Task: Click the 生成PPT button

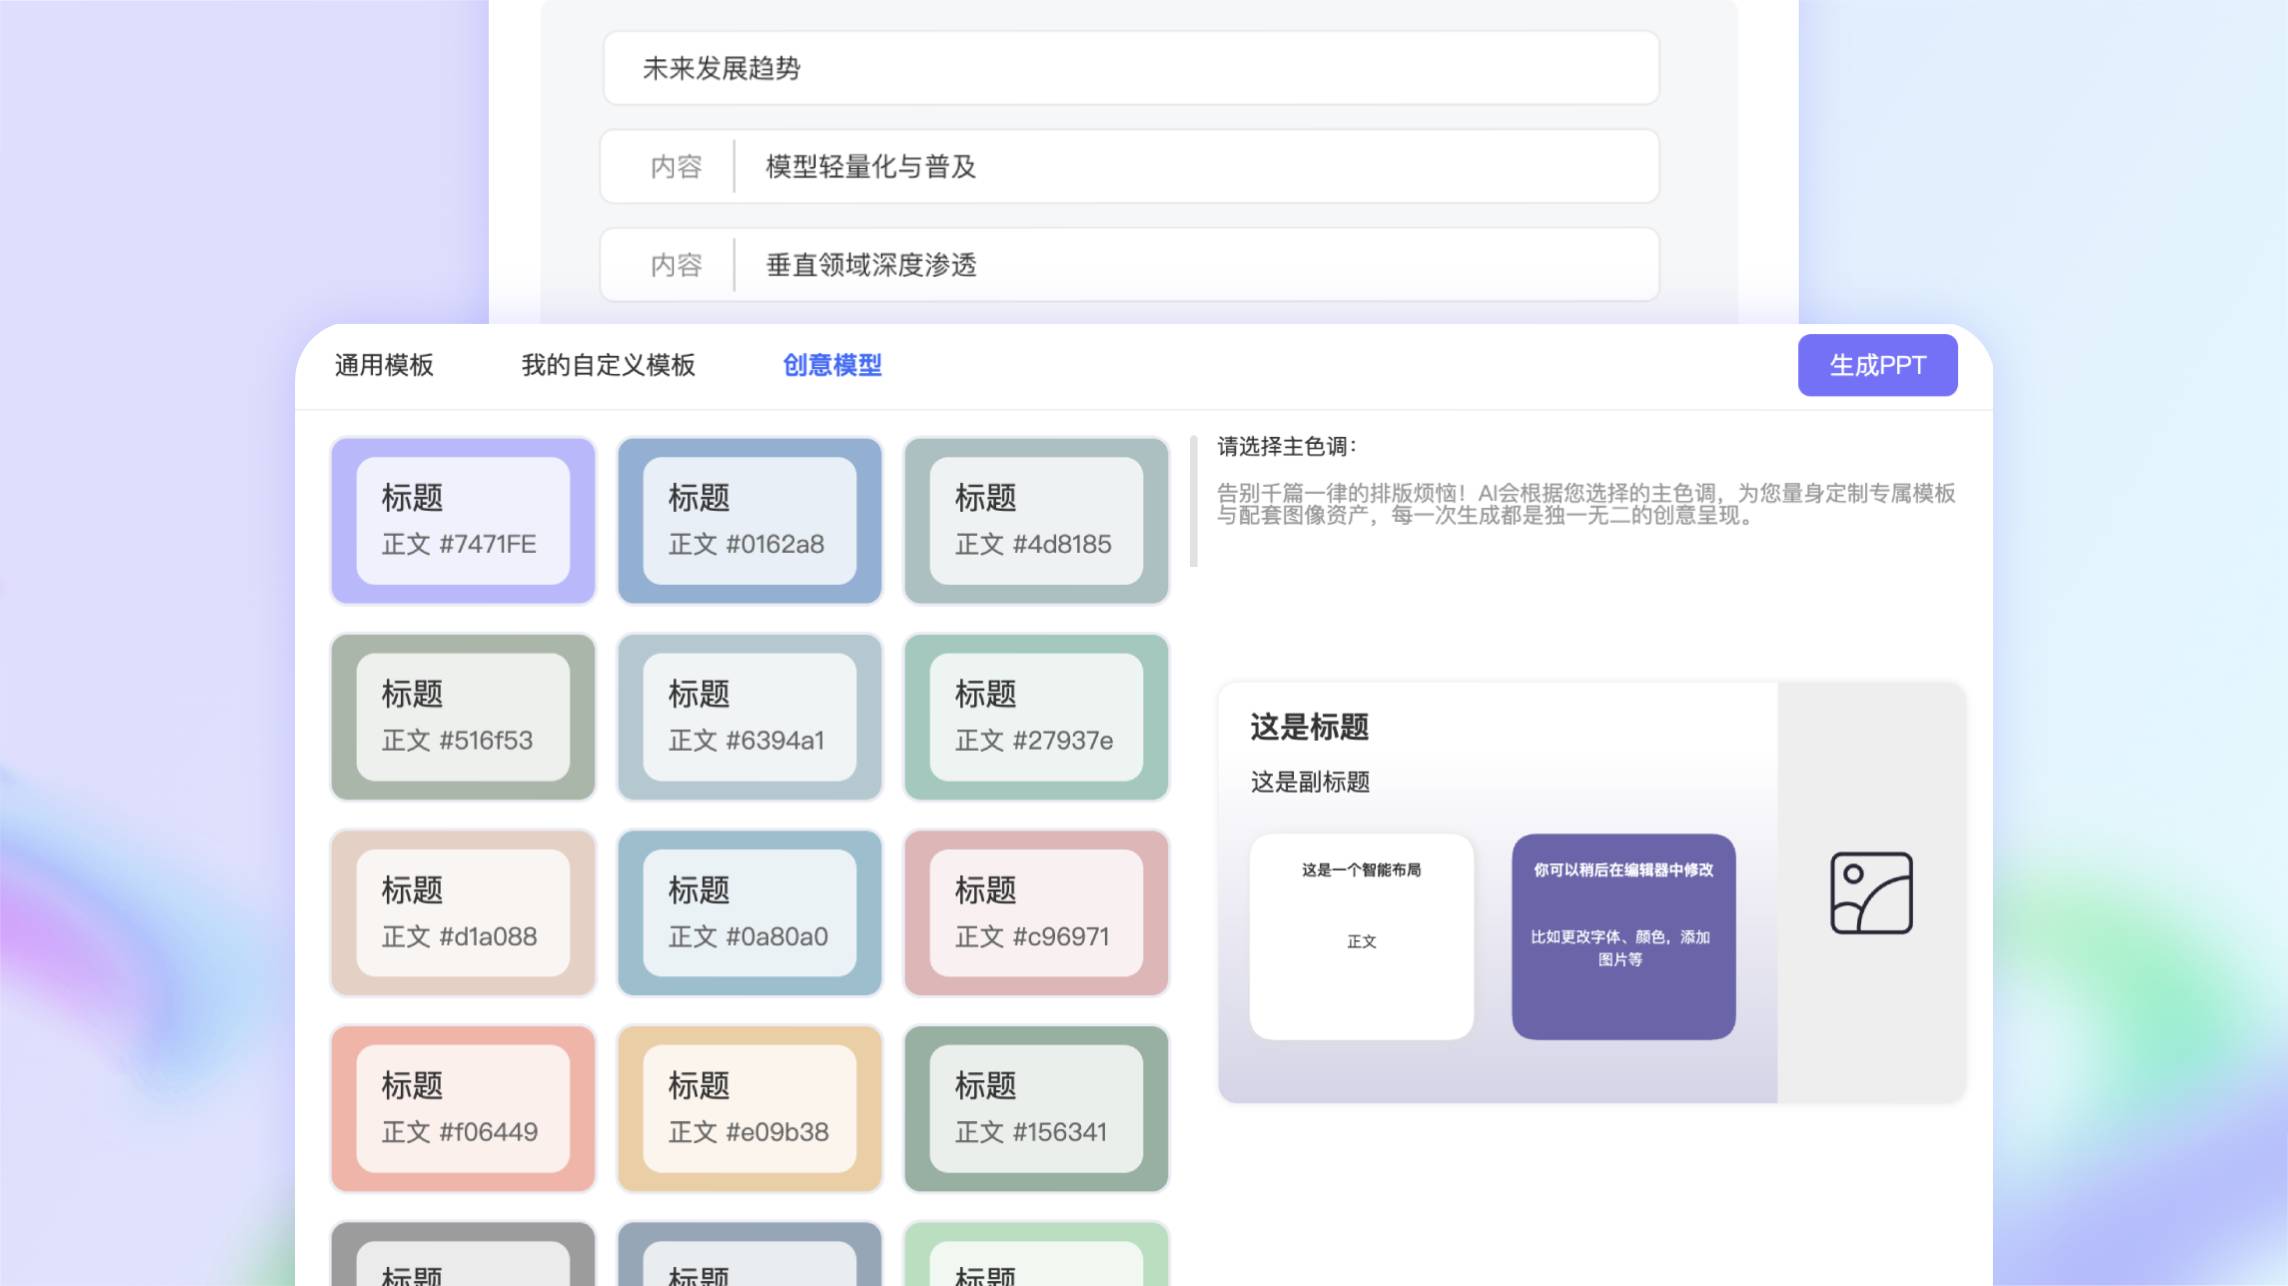Action: pyautogui.click(x=1877, y=365)
